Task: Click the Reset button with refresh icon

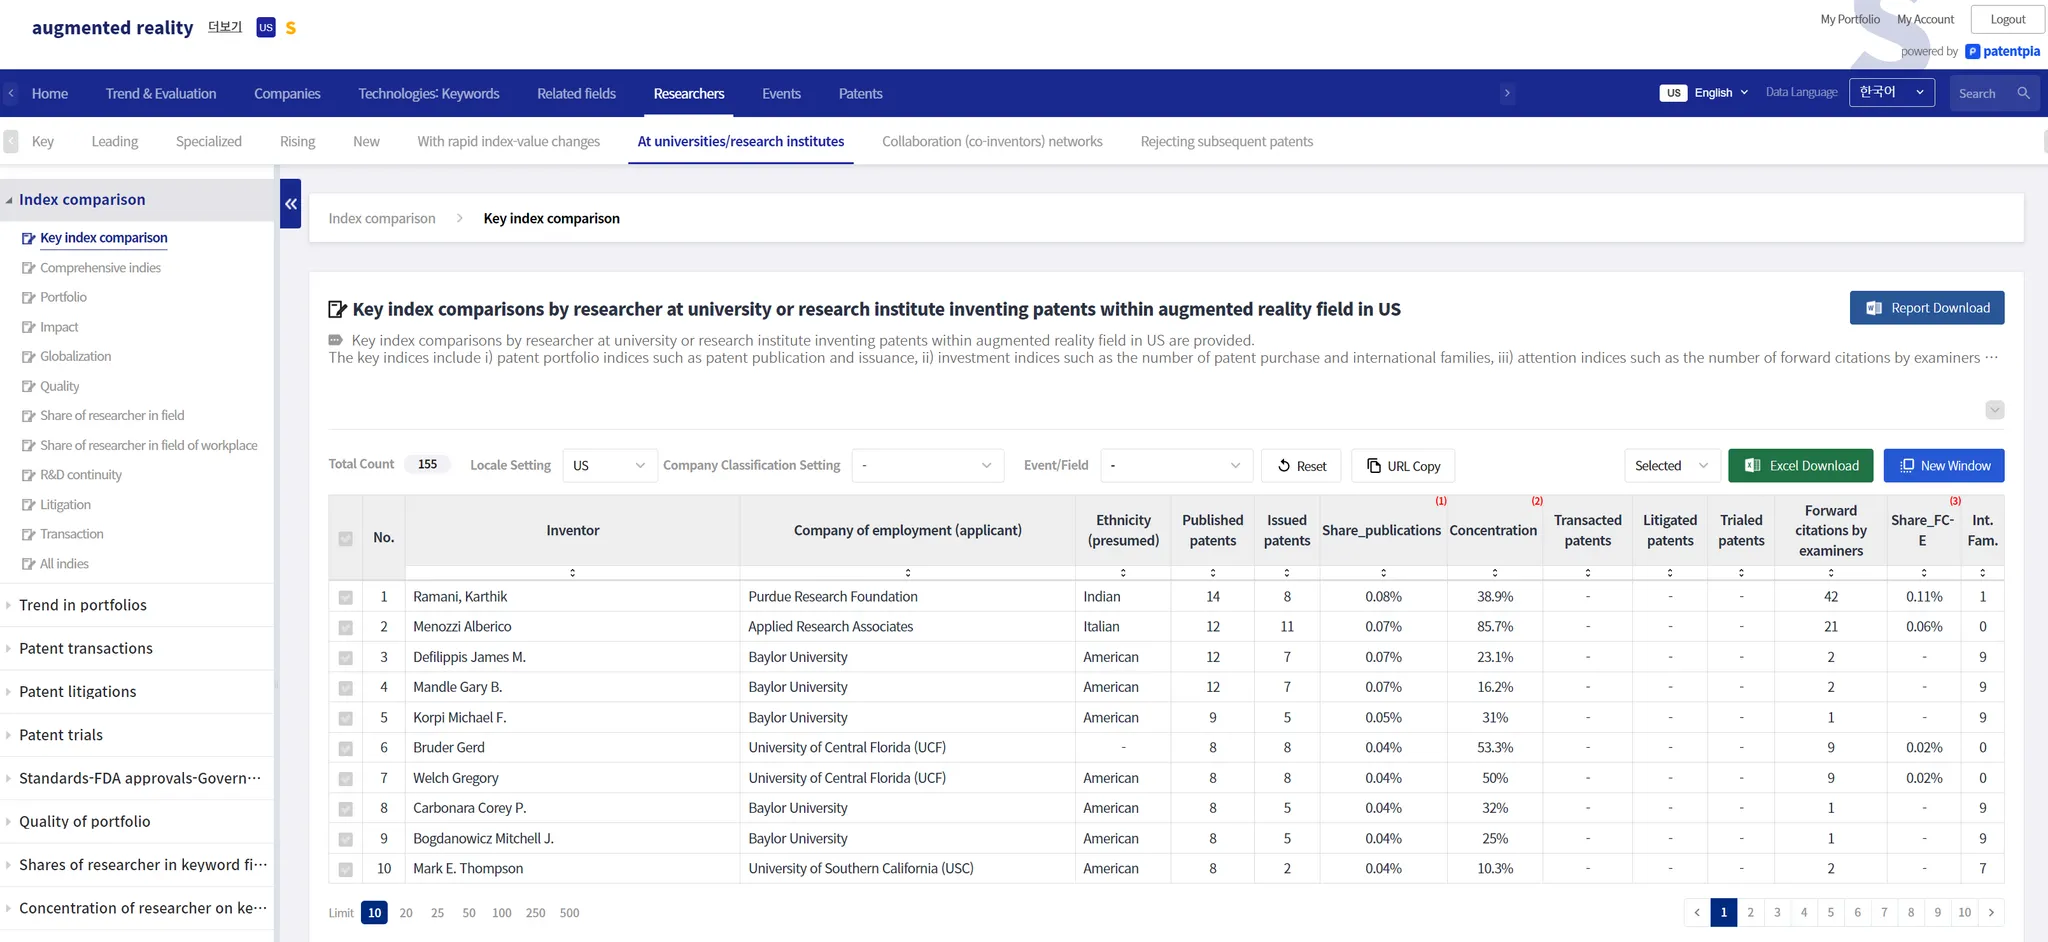Action: point(1300,466)
